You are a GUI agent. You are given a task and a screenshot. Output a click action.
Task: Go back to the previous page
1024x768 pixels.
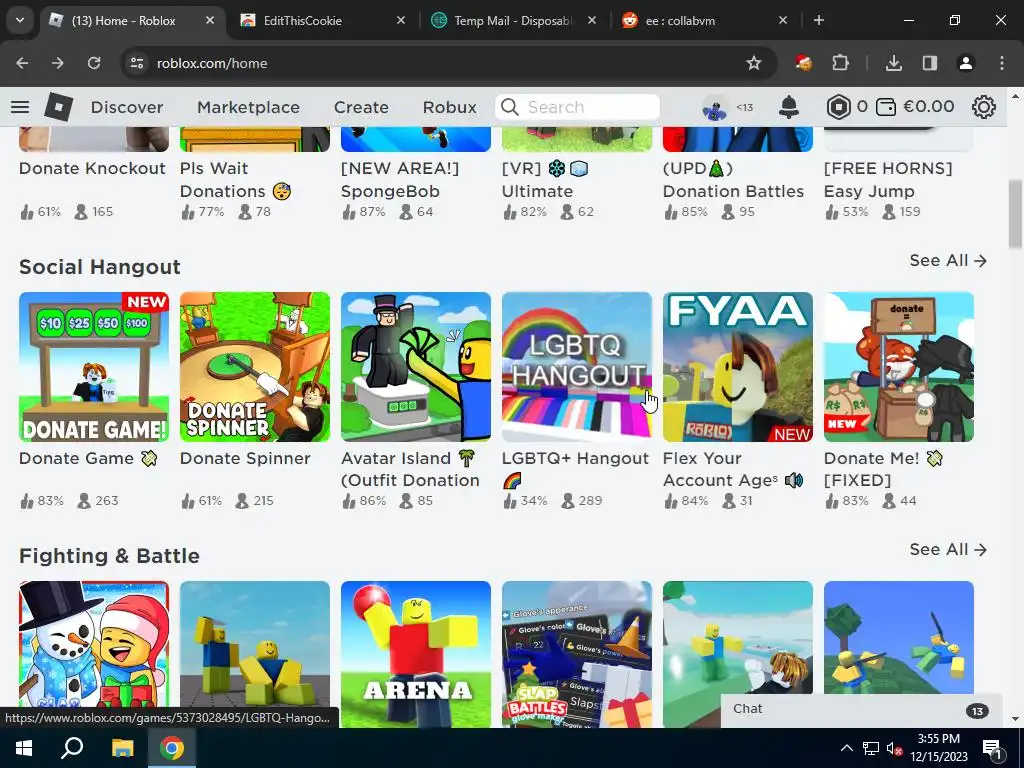pos(22,63)
